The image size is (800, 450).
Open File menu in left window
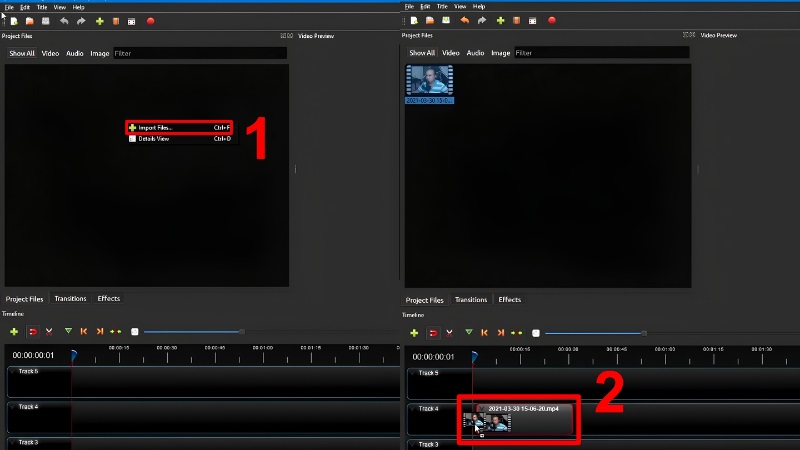(x=9, y=7)
